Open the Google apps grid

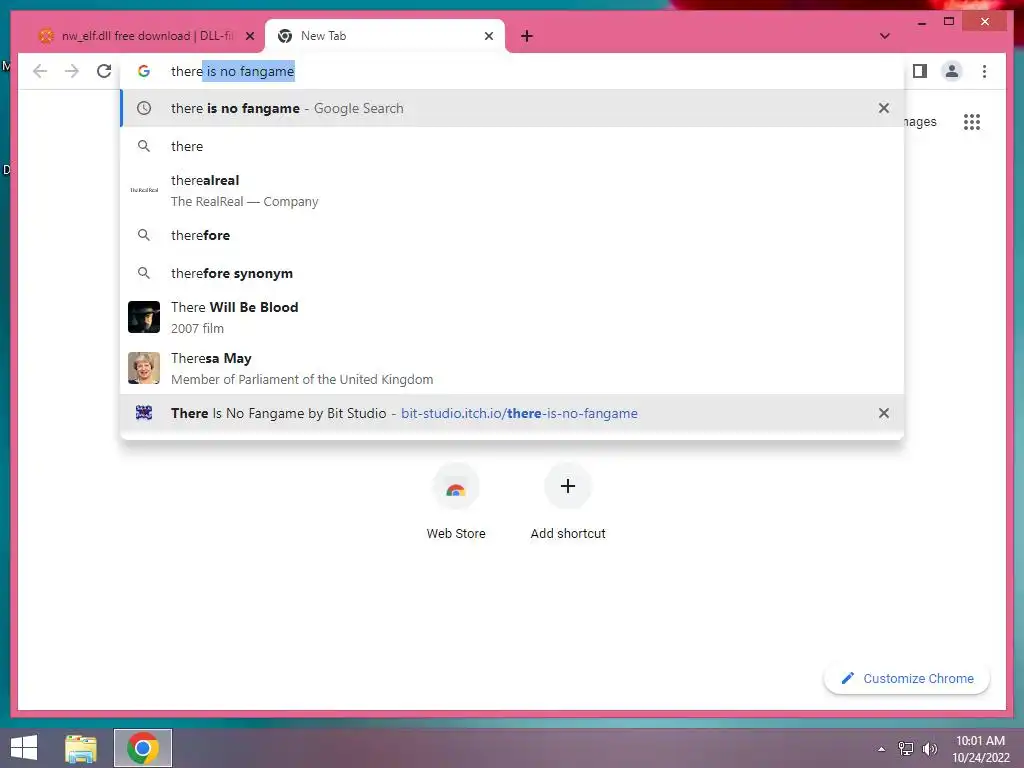coord(972,122)
